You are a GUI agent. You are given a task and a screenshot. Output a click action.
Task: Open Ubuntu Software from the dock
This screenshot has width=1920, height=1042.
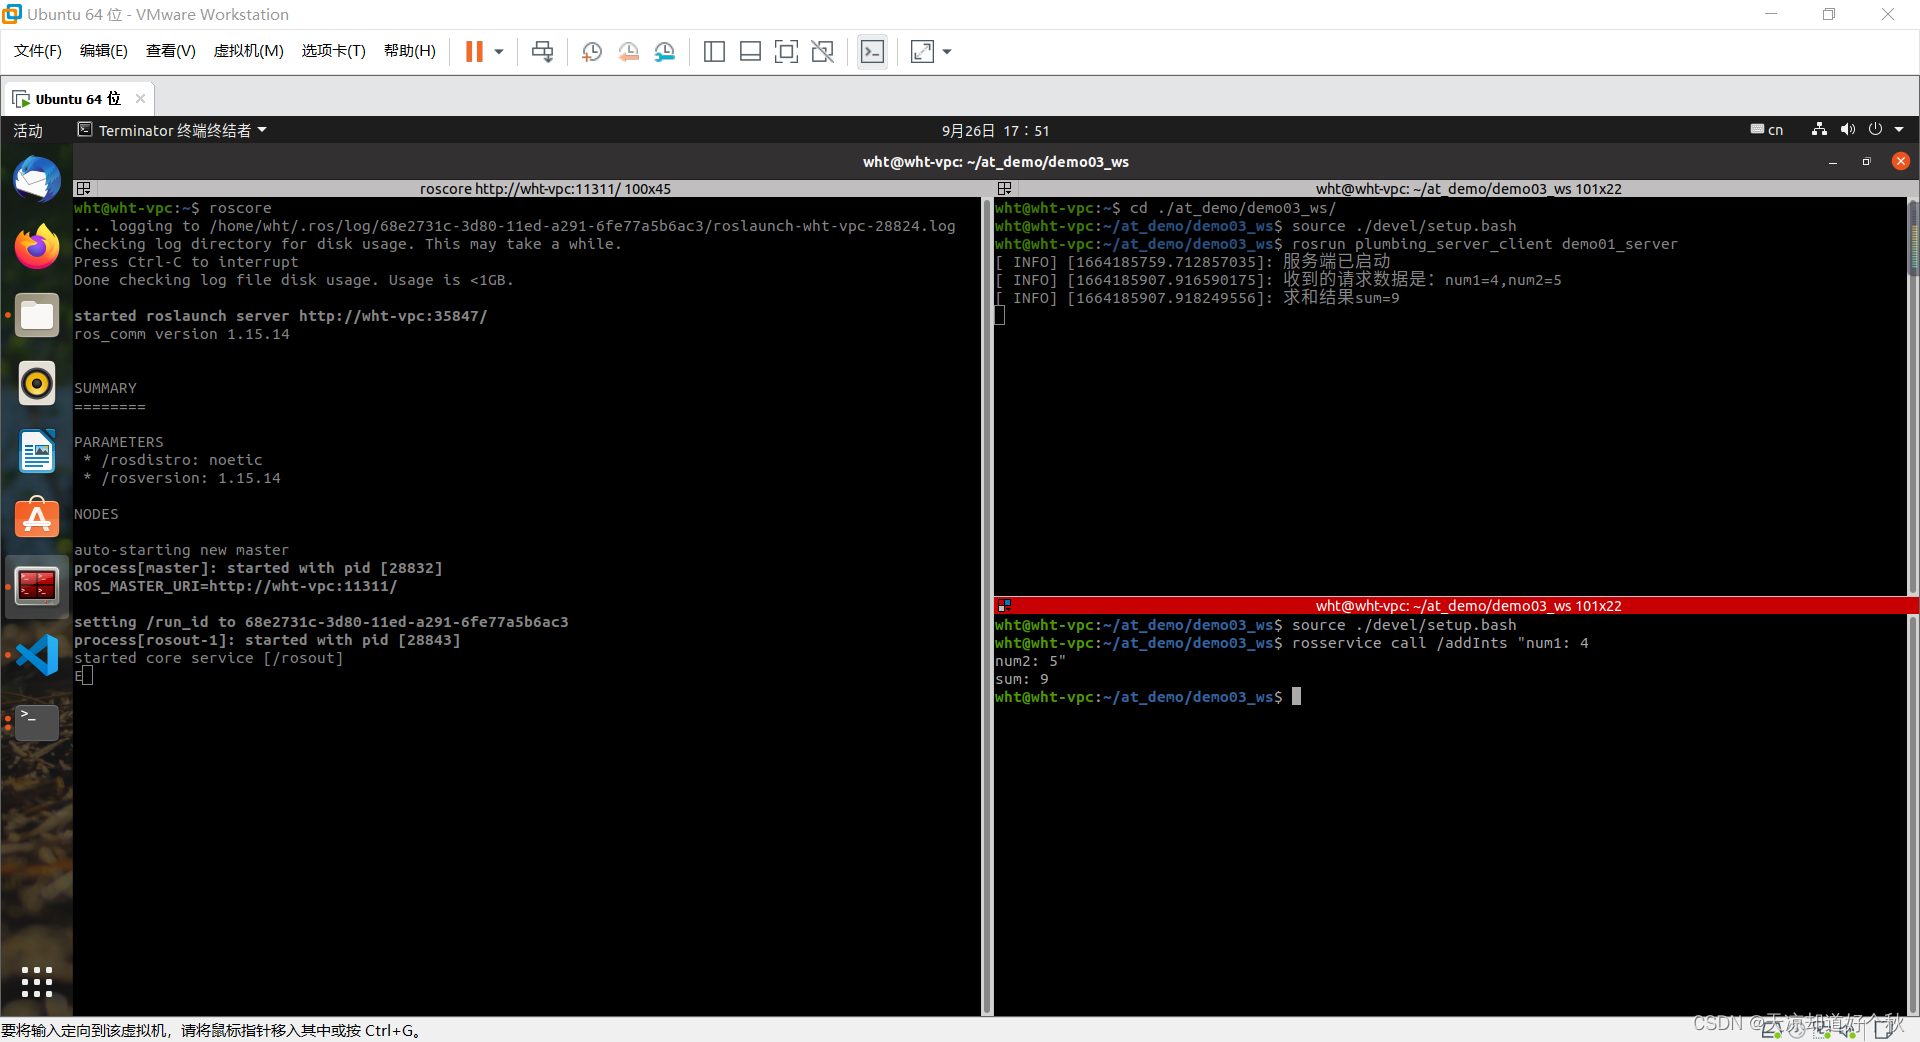point(37,518)
